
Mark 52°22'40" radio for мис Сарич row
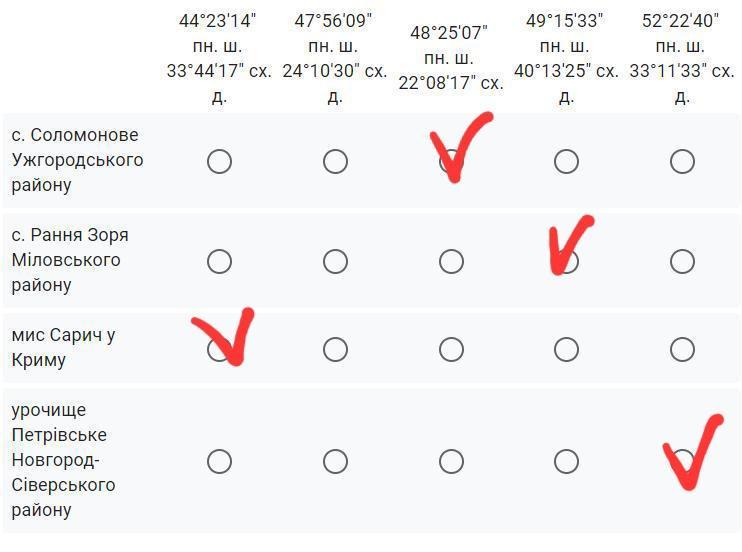682,349
